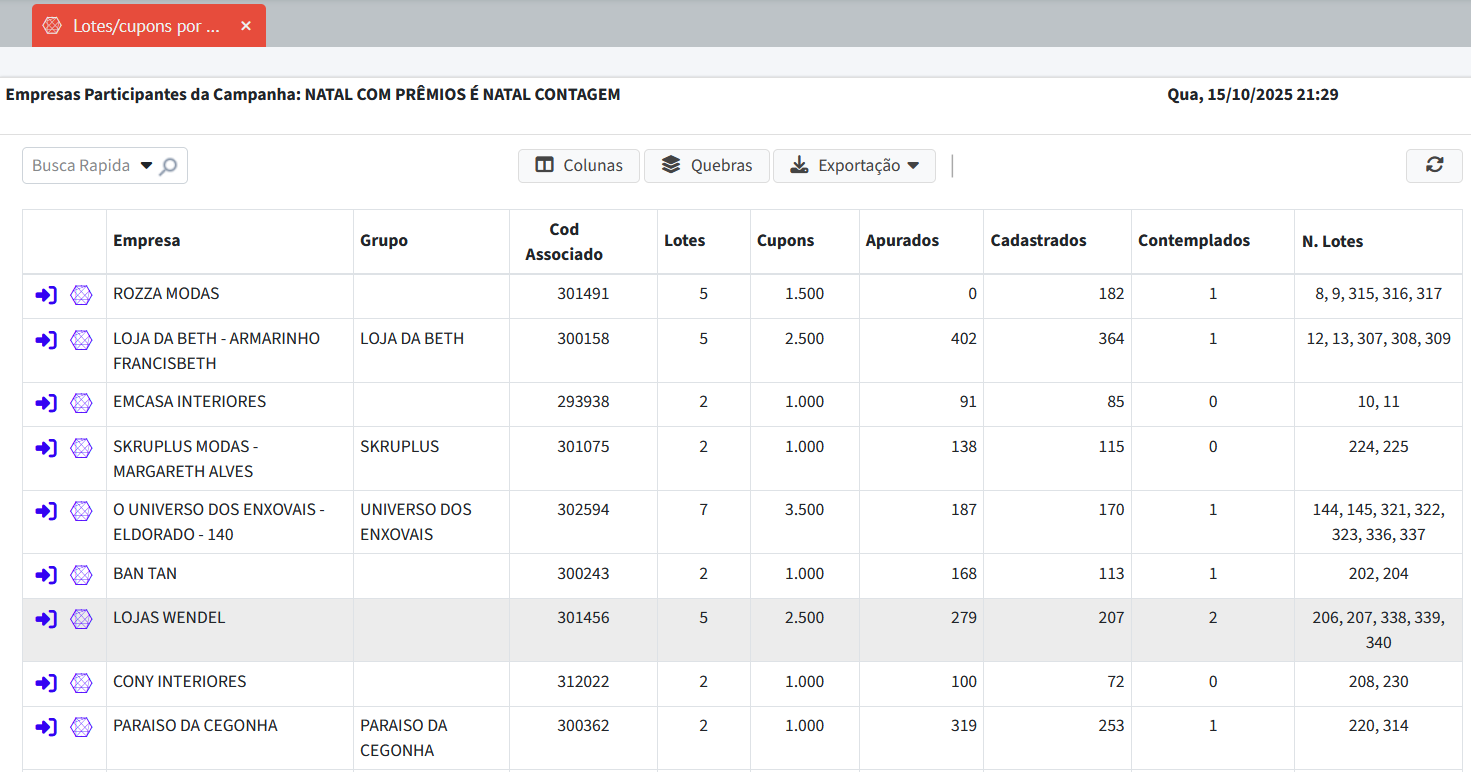1471x772 pixels.
Task: Close the Lotes/cupons por tab
Action: click(246, 26)
